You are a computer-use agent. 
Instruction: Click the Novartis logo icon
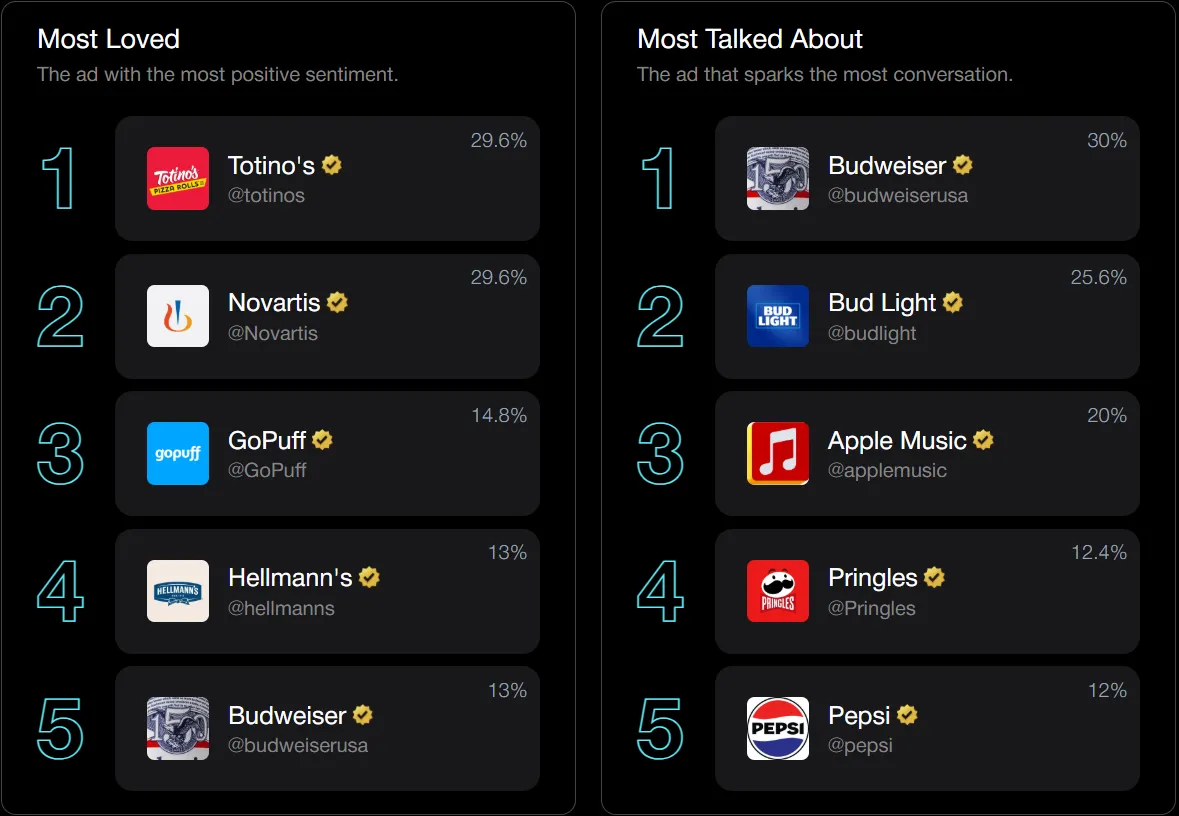coord(178,316)
